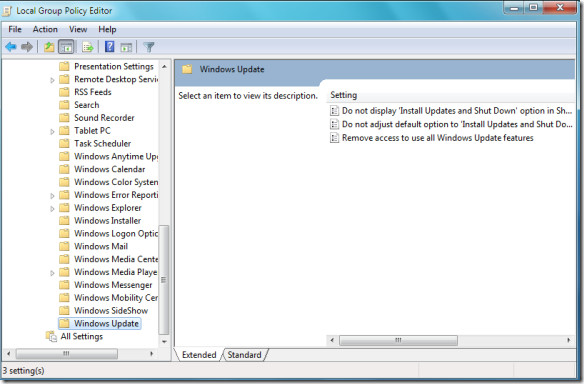This screenshot has height=384, width=584.
Task: Click the tree pane vertical scroll thumb
Action: (x=164, y=280)
